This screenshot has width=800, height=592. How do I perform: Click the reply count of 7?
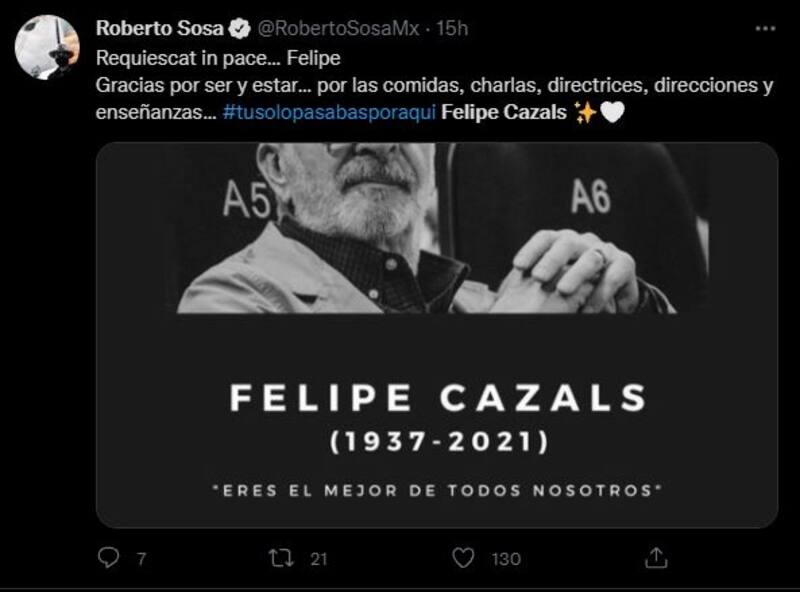141,559
